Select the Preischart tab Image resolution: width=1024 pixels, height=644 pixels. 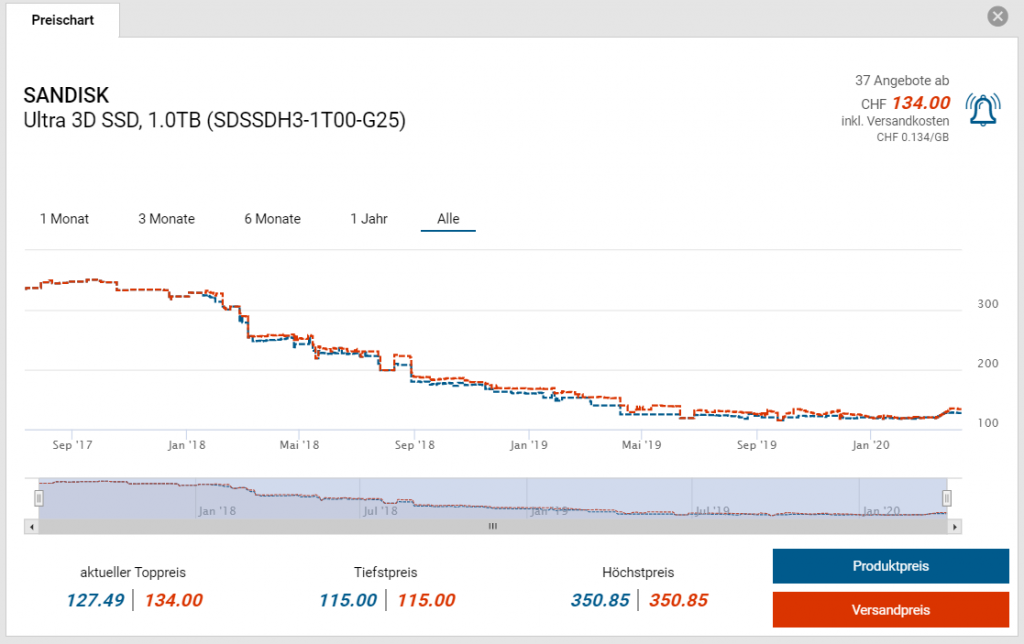62,20
